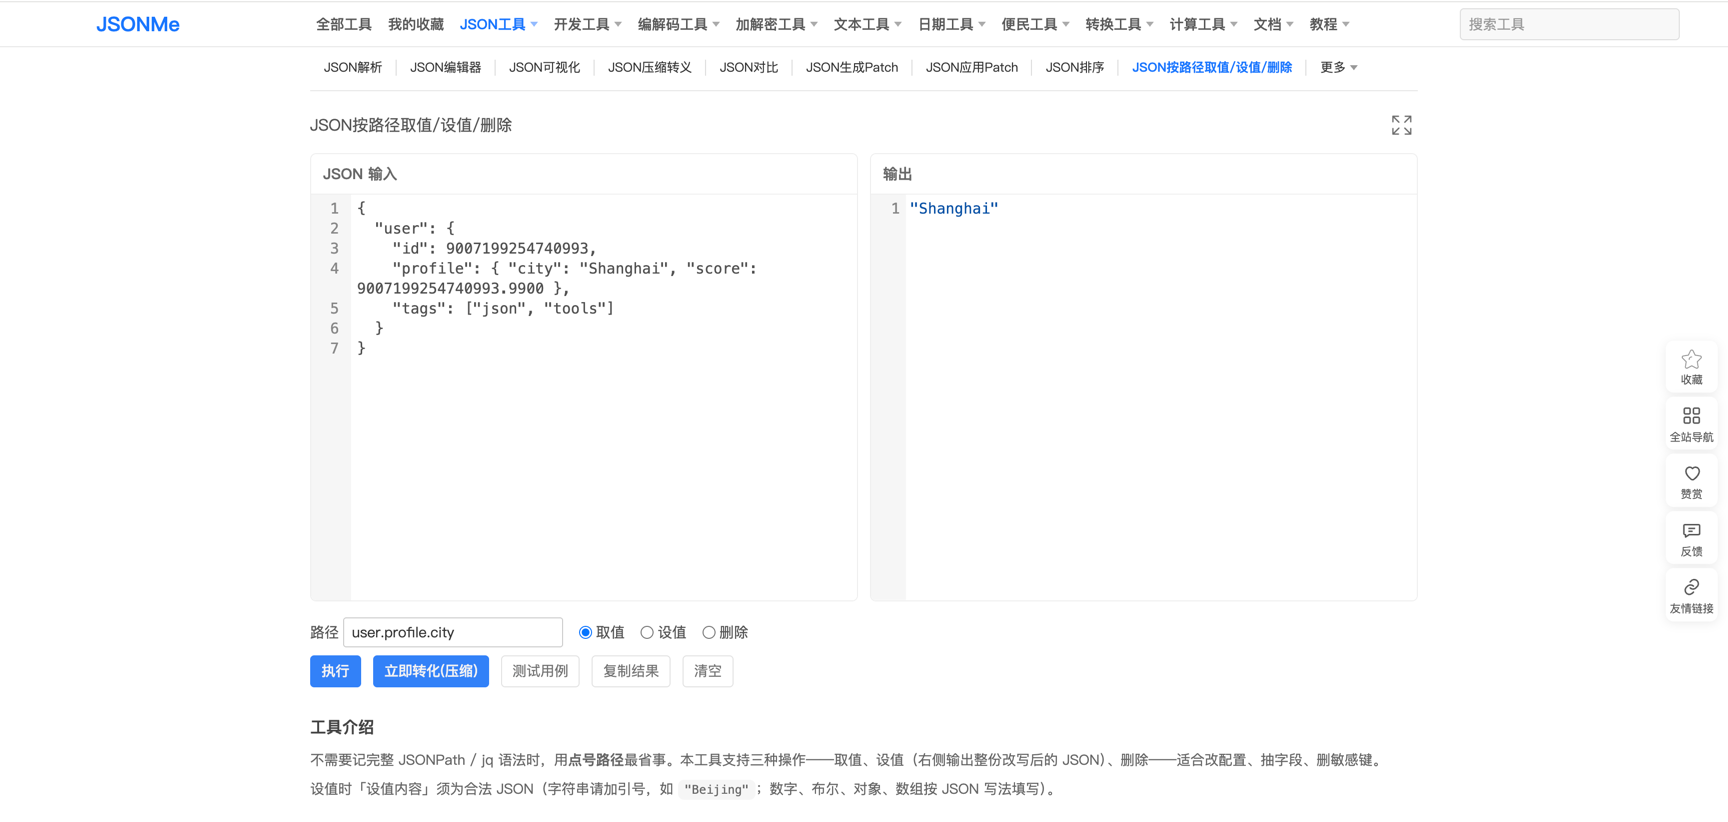This screenshot has width=1728, height=822.
Task: Click the 复制结果 button
Action: tap(631, 671)
